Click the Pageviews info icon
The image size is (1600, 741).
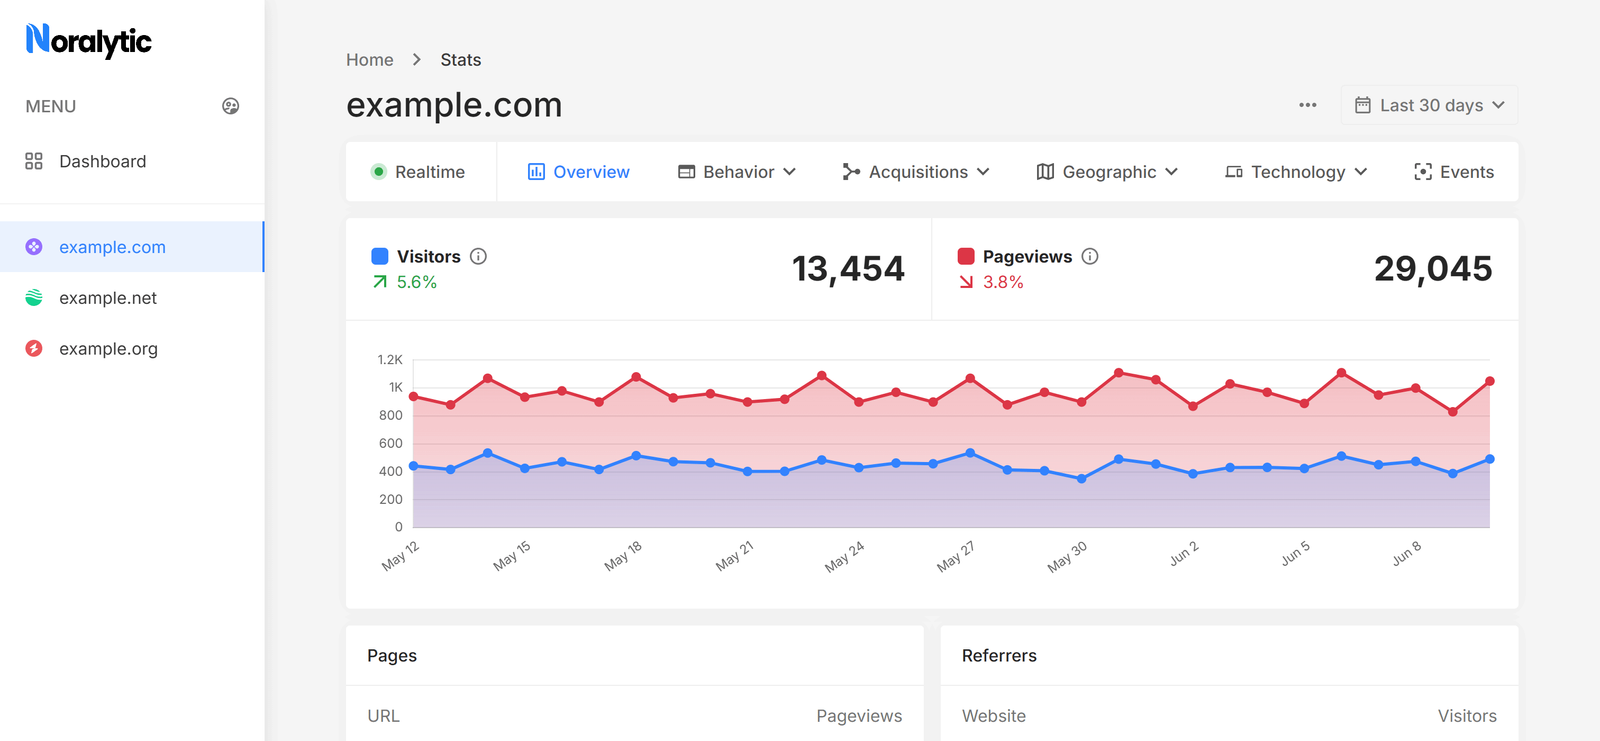coord(1090,256)
